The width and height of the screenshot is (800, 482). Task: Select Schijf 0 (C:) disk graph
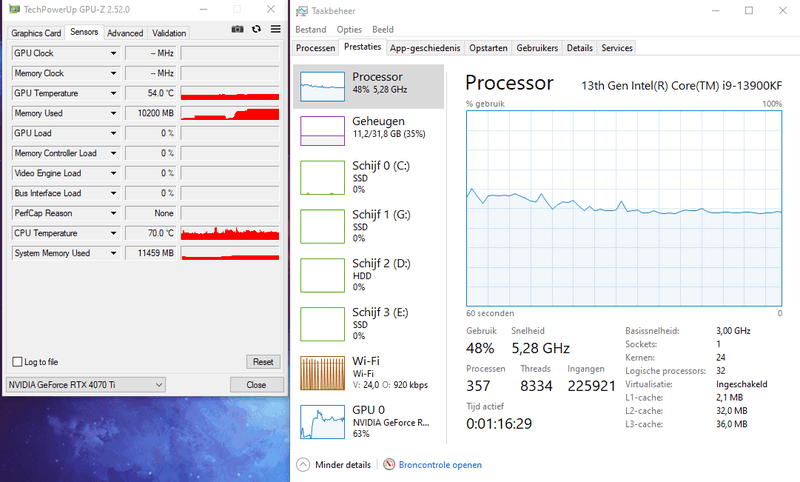pos(322,177)
